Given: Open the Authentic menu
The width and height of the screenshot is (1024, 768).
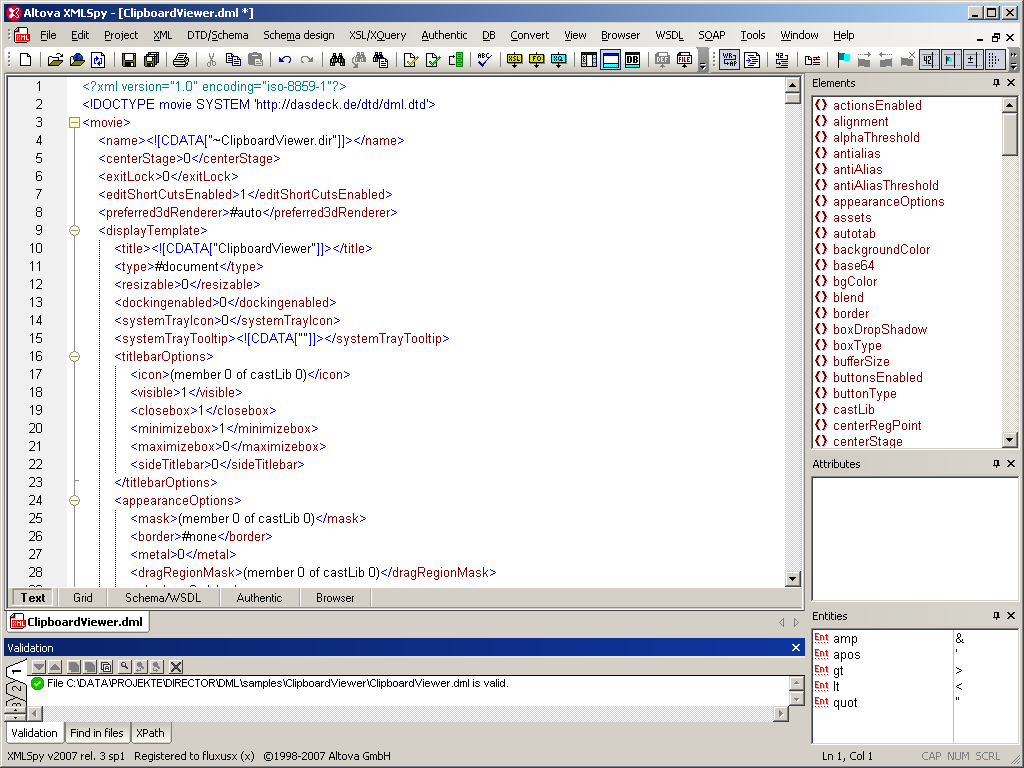Looking at the screenshot, I should (x=444, y=35).
